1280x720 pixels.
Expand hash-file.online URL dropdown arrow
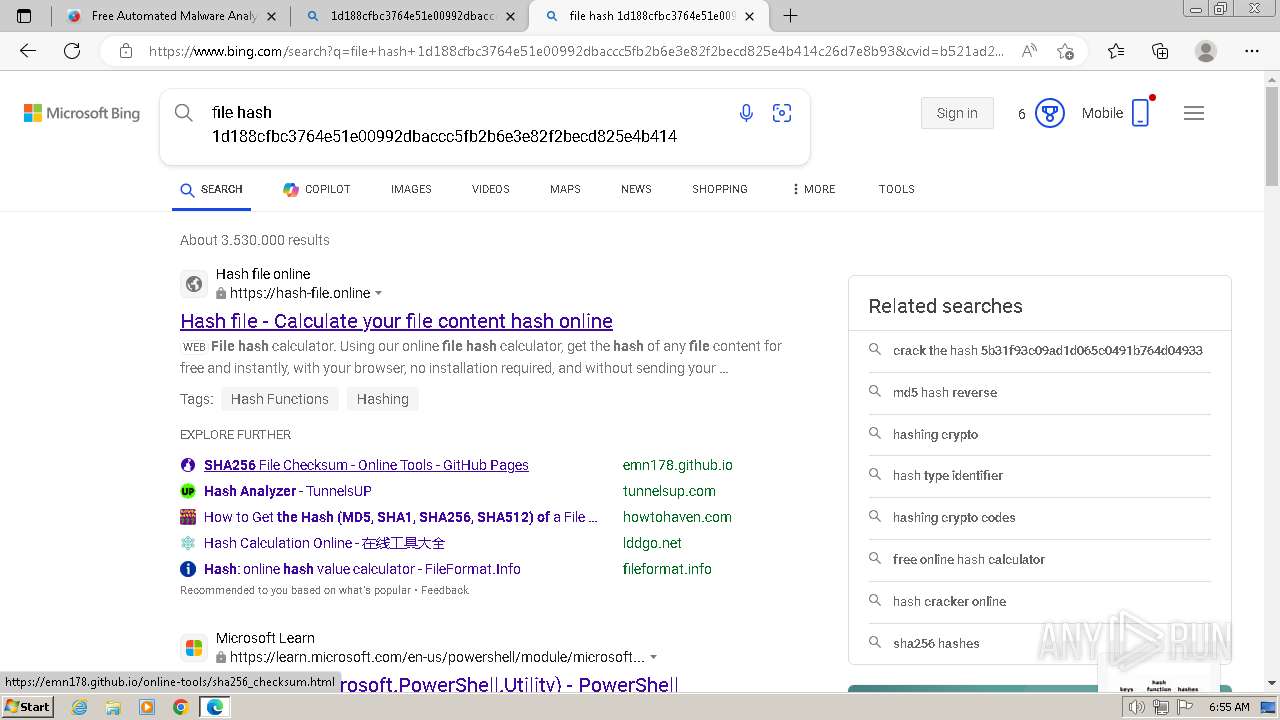379,293
